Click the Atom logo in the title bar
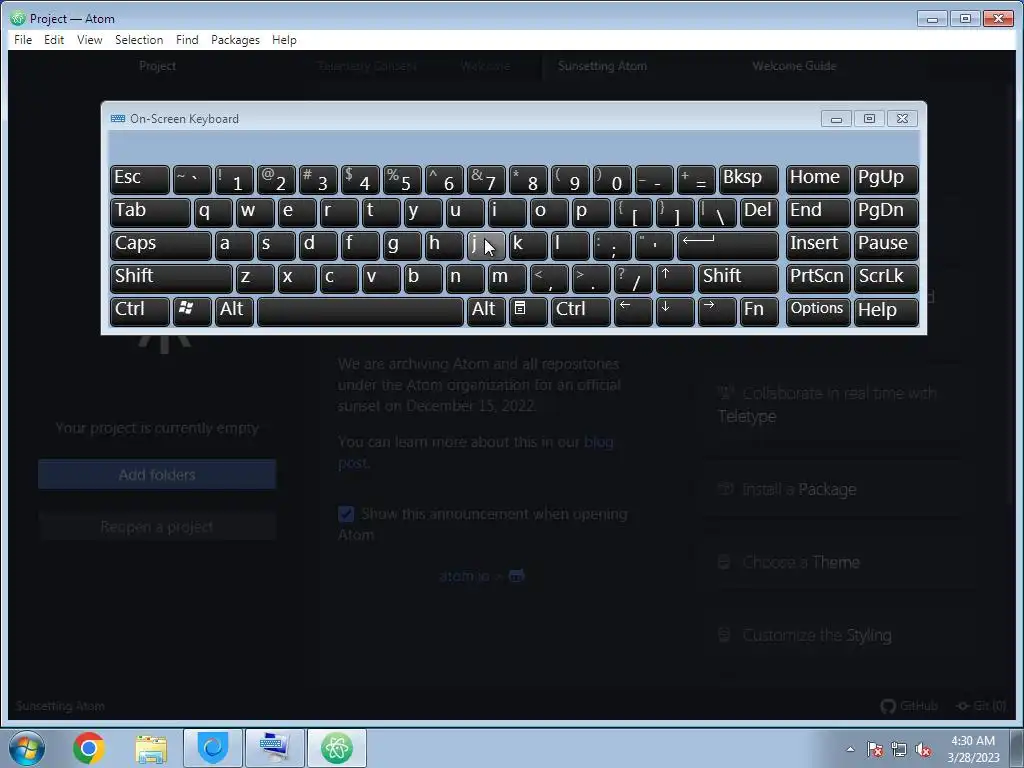 [18, 18]
